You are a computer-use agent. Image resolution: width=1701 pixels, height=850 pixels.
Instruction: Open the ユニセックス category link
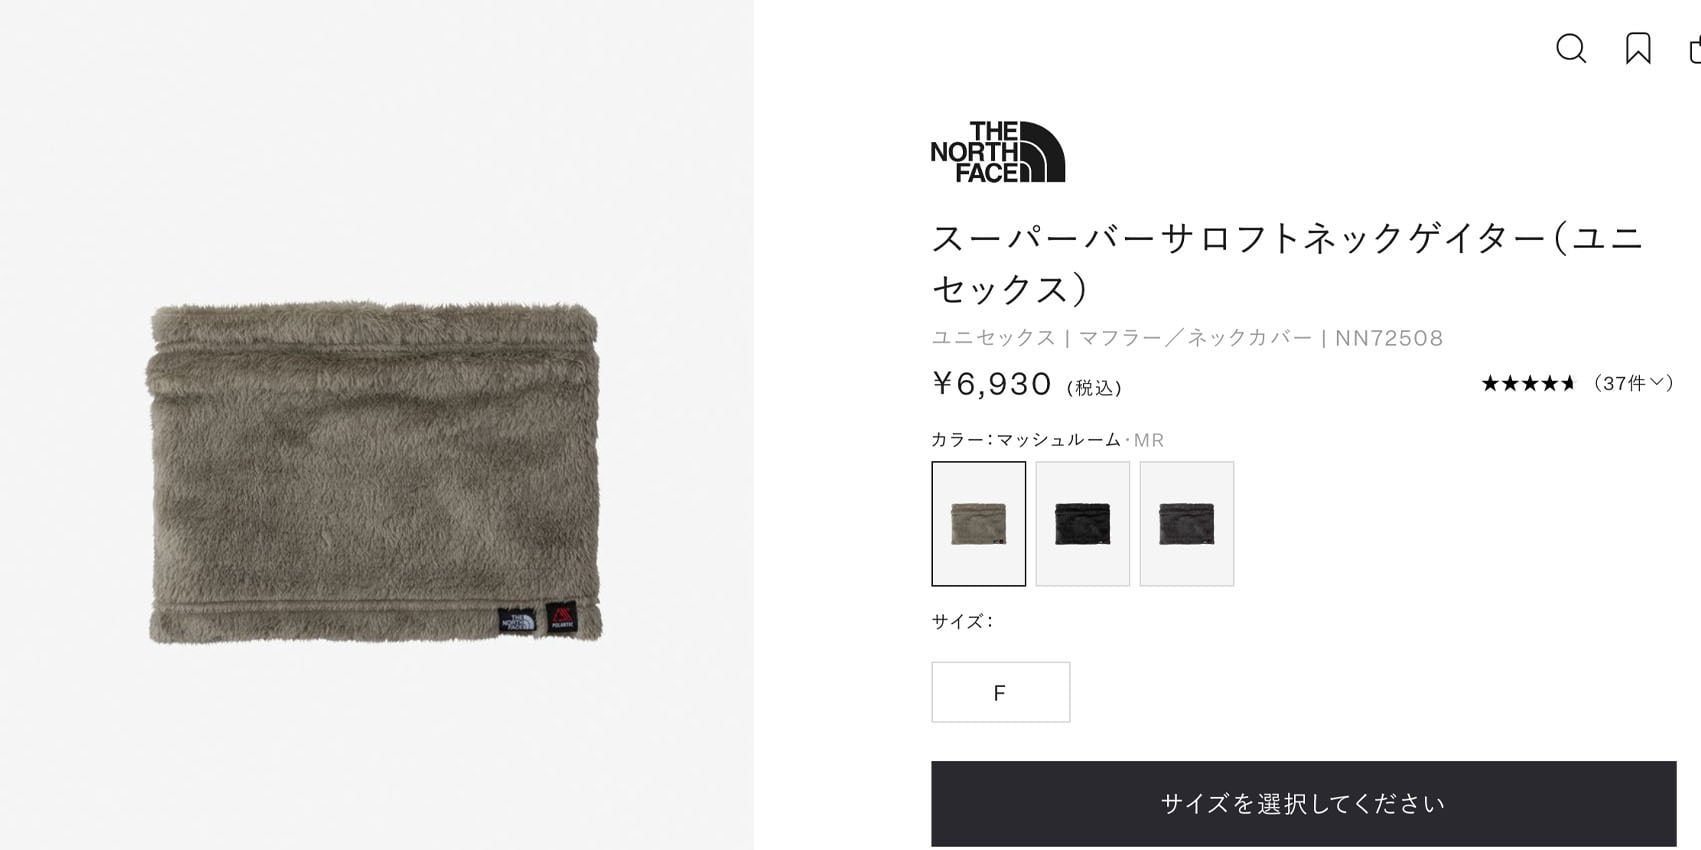point(993,338)
